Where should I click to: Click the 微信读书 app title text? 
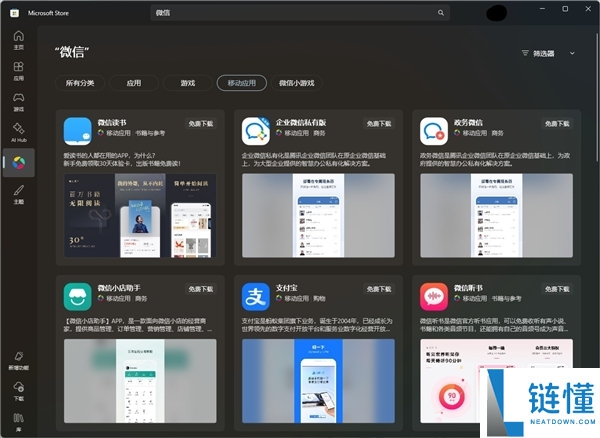pyautogui.click(x=112, y=123)
